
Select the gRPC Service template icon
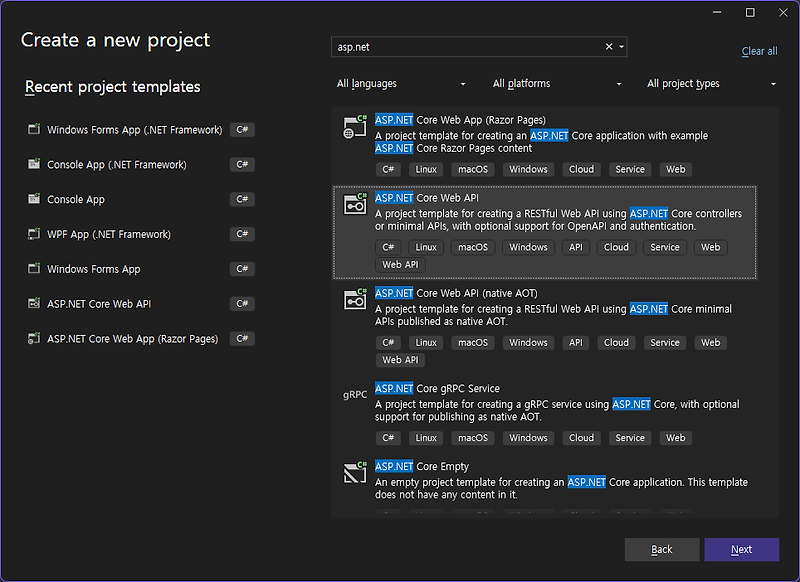point(354,395)
